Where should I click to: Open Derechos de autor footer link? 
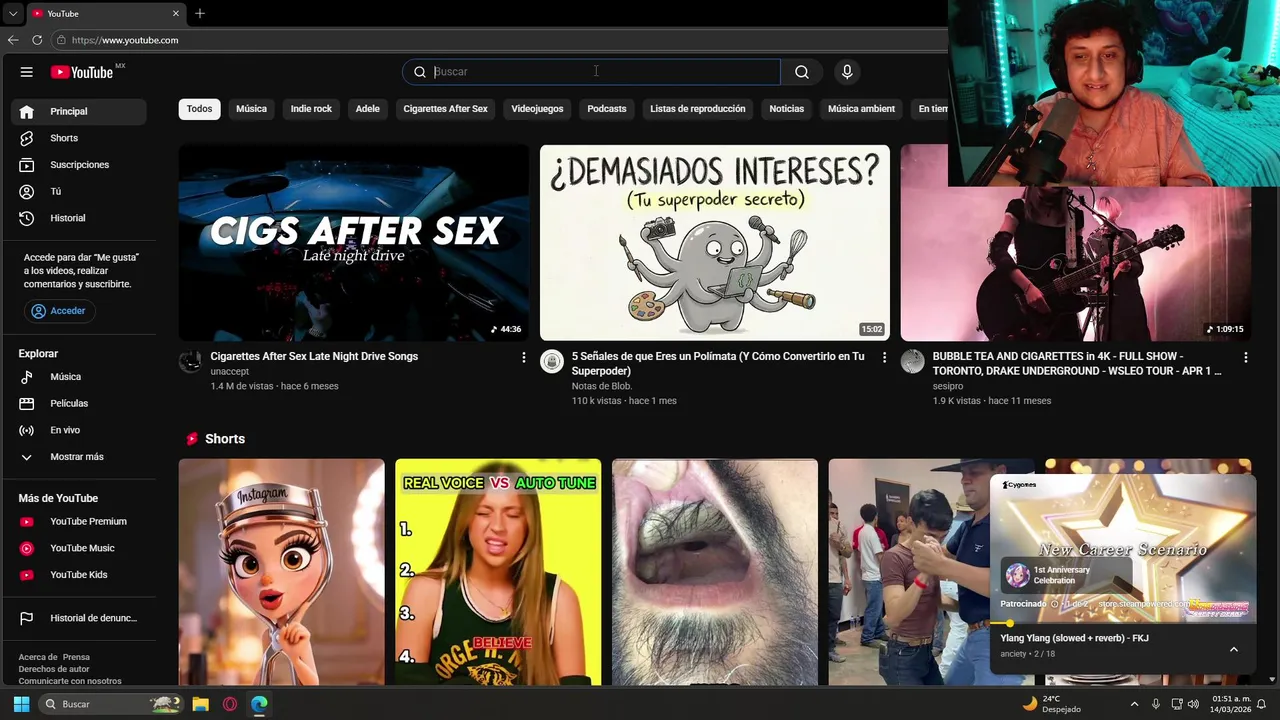click(x=54, y=669)
